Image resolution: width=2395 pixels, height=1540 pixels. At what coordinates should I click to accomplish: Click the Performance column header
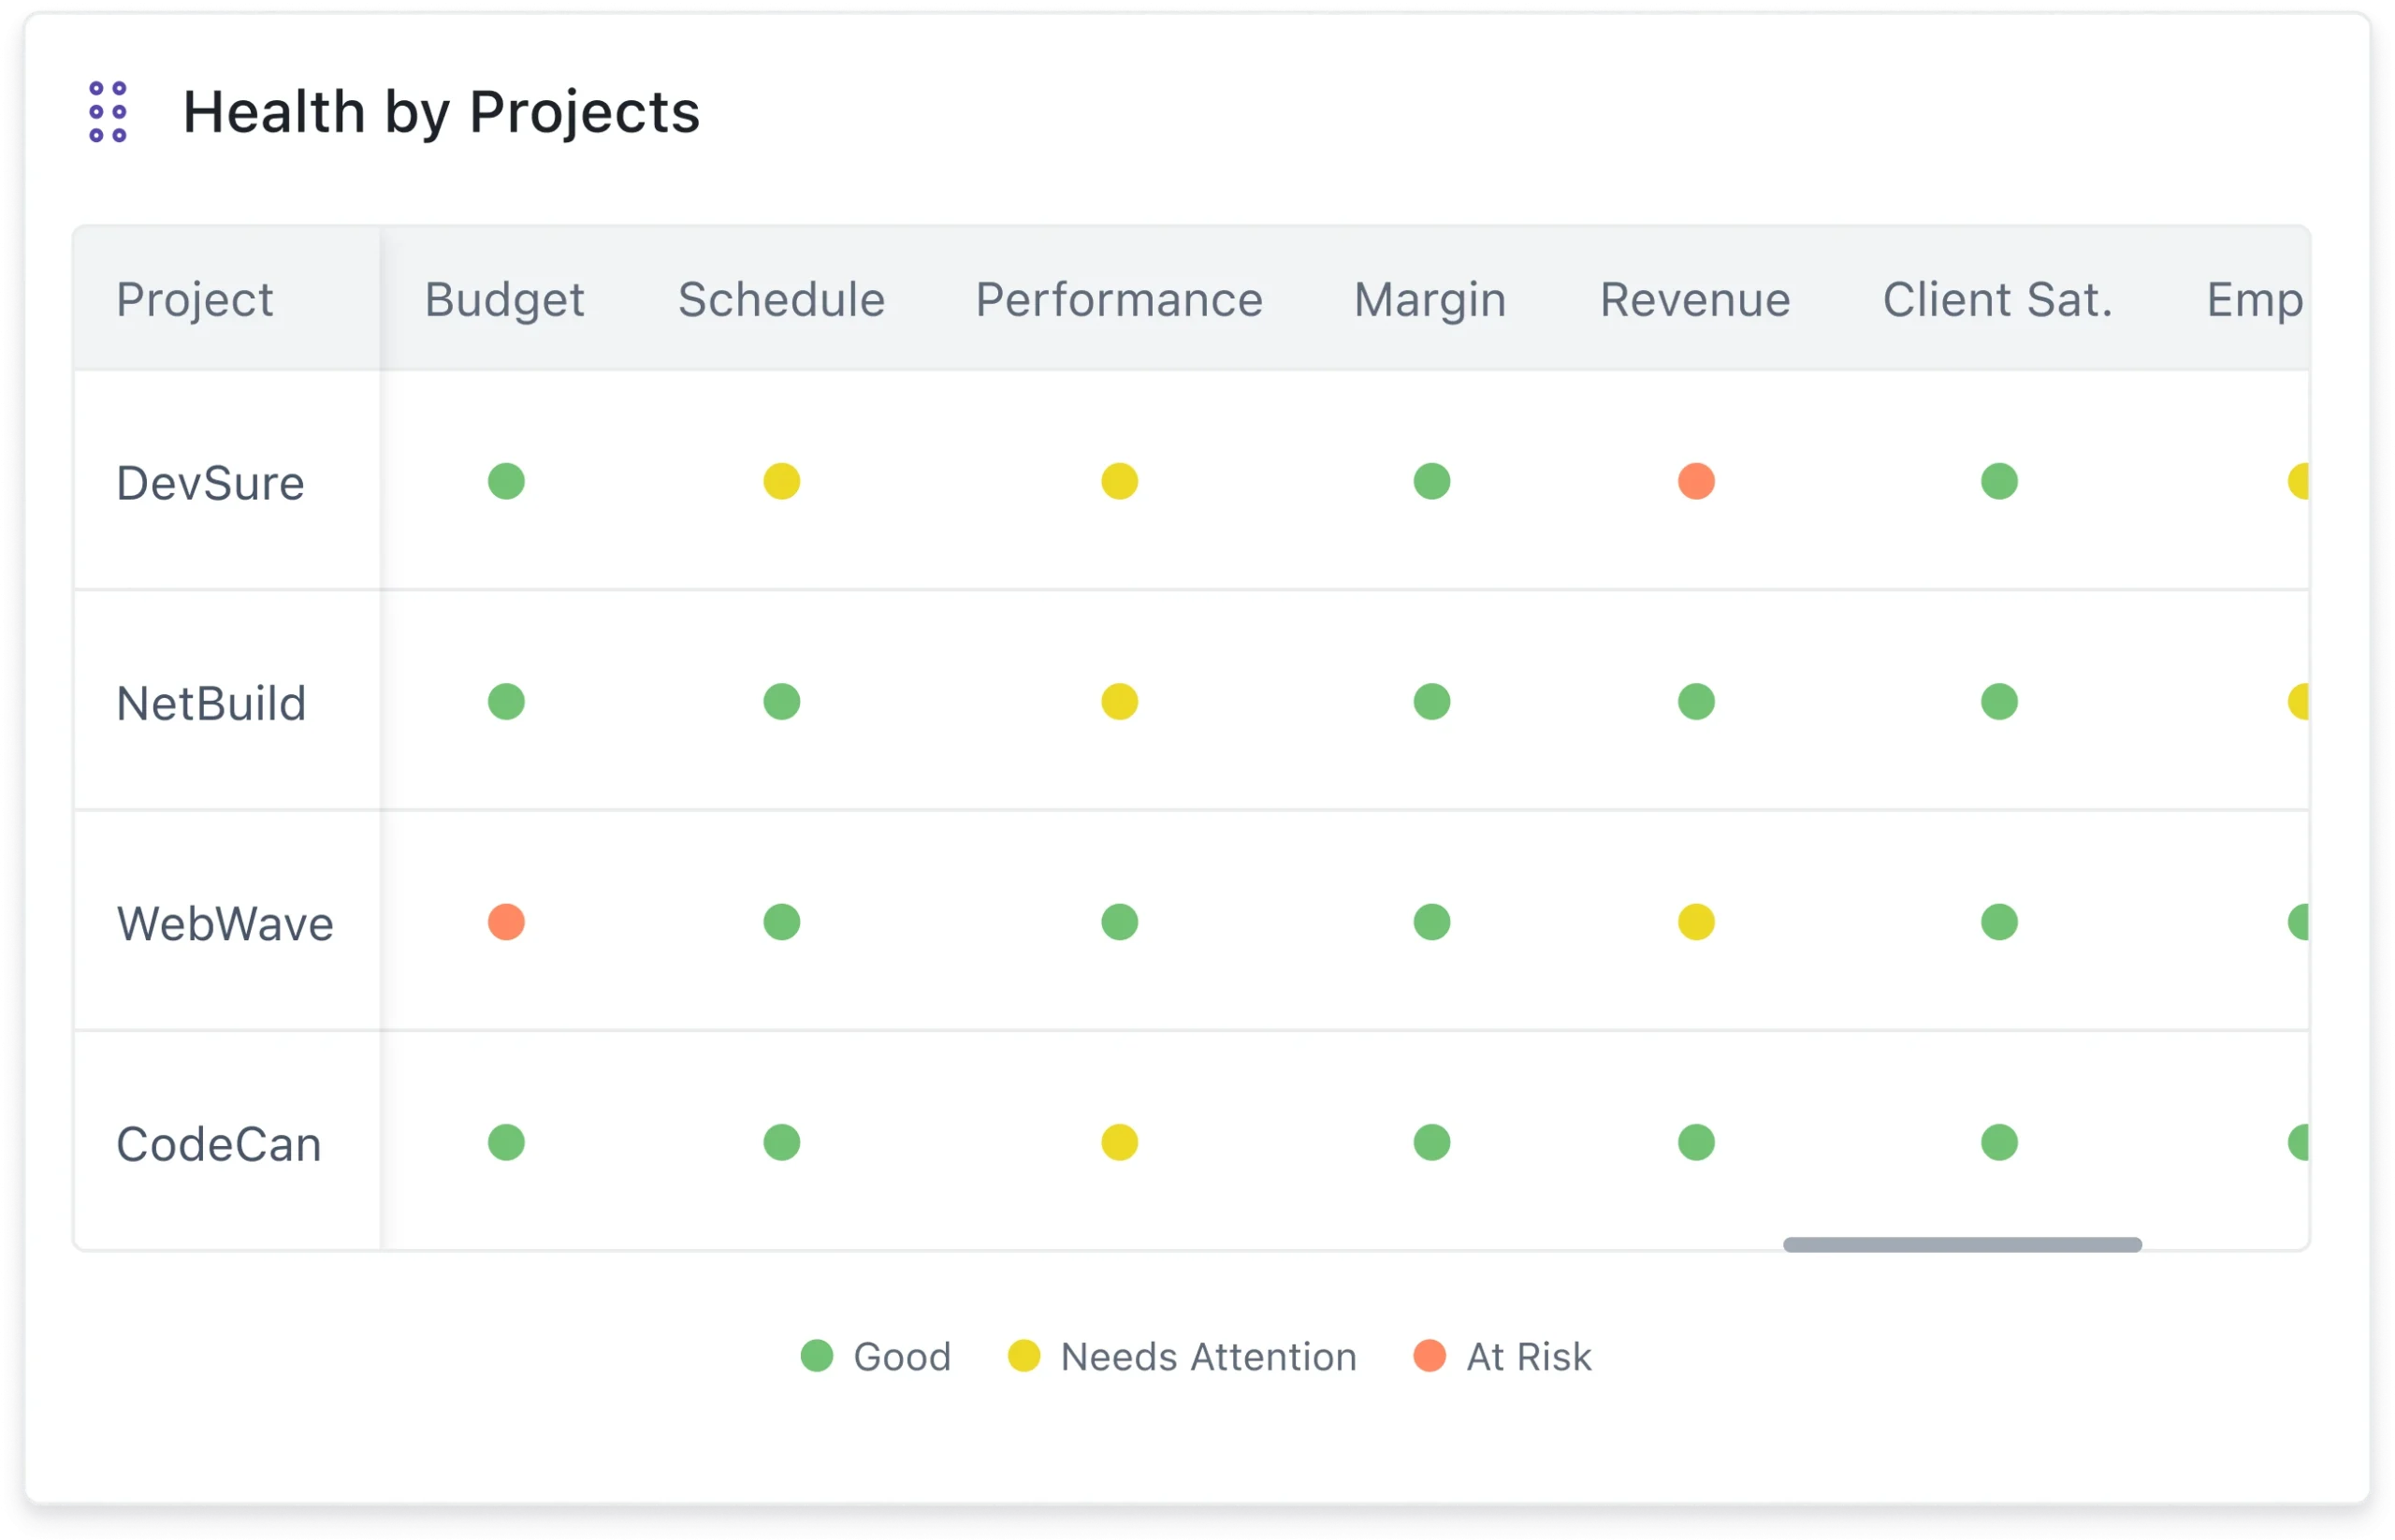click(x=1119, y=300)
